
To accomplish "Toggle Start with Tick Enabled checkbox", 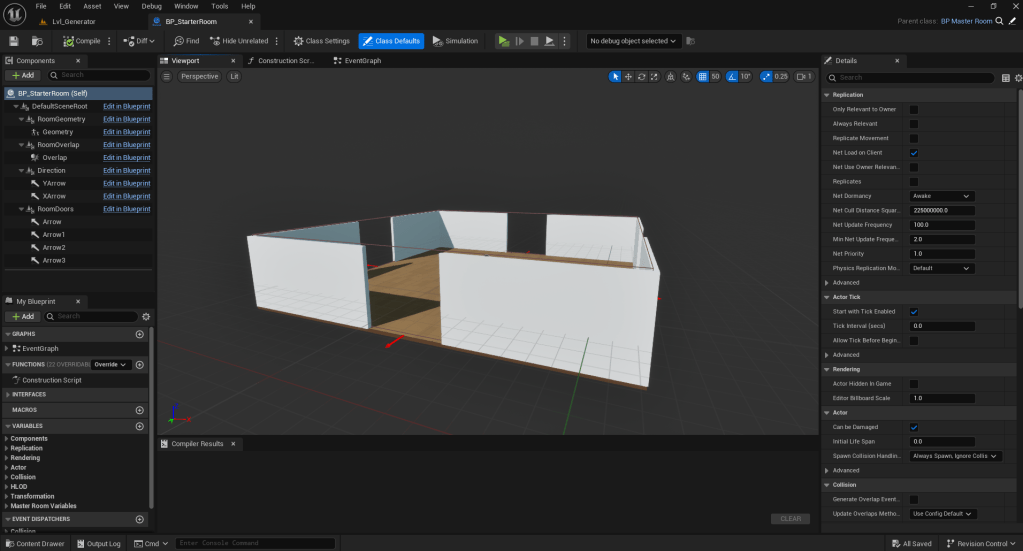I will click(914, 312).
